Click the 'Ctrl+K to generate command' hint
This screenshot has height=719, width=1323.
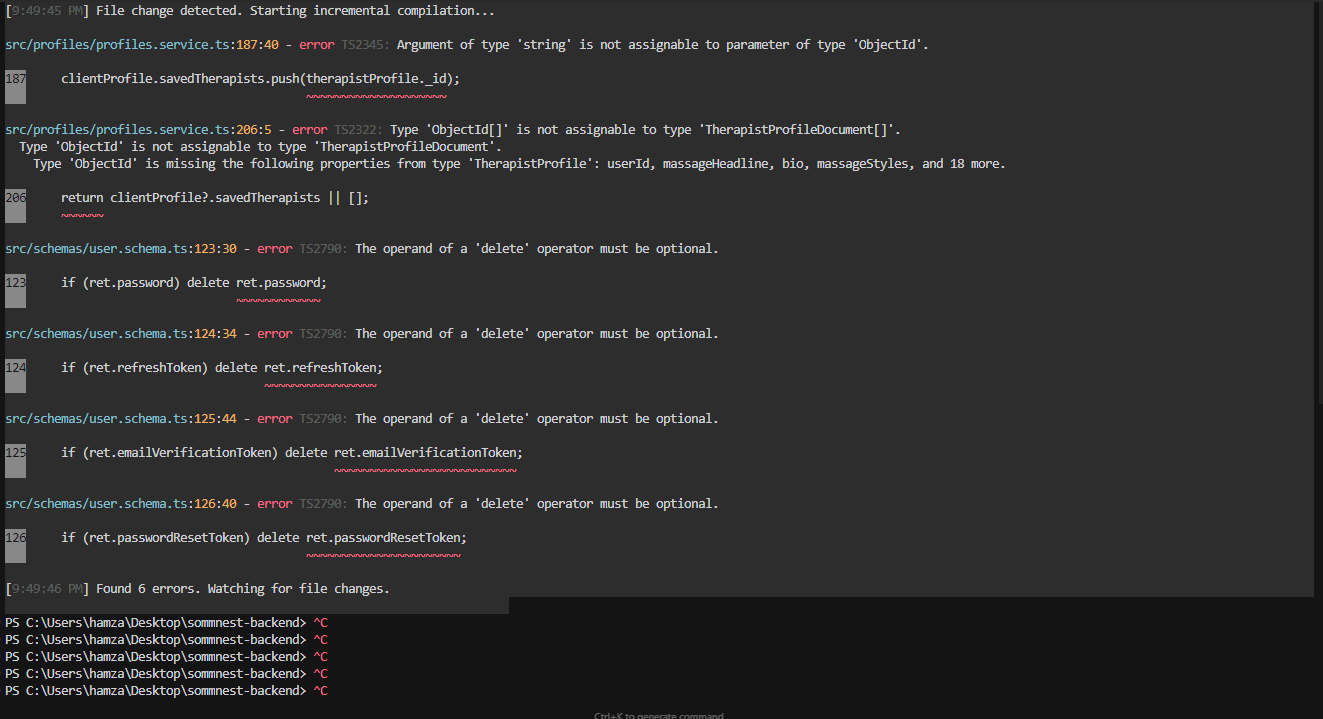click(x=659, y=715)
